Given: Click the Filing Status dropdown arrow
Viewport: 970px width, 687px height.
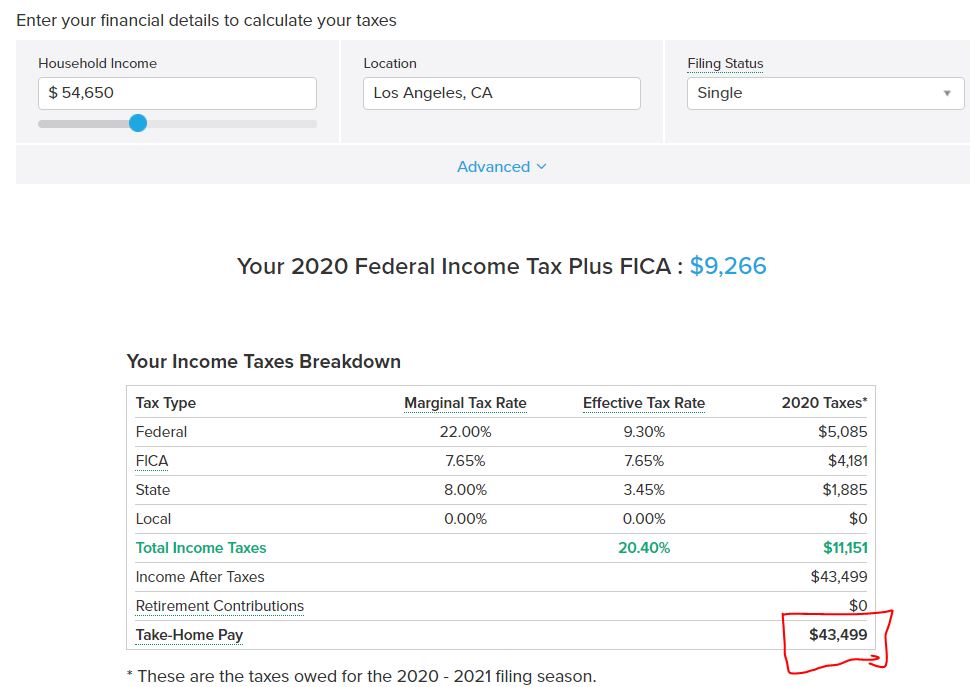Looking at the screenshot, I should coord(946,93).
